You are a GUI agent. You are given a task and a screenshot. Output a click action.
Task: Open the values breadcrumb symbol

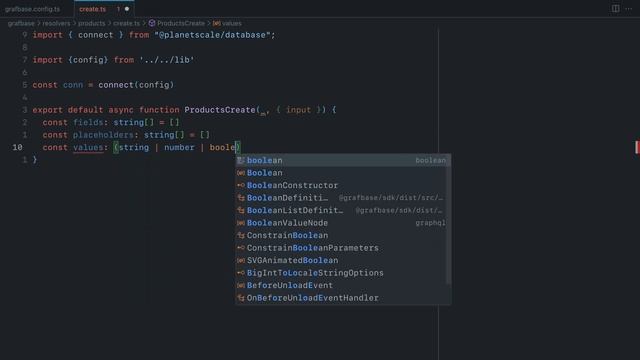(x=232, y=23)
